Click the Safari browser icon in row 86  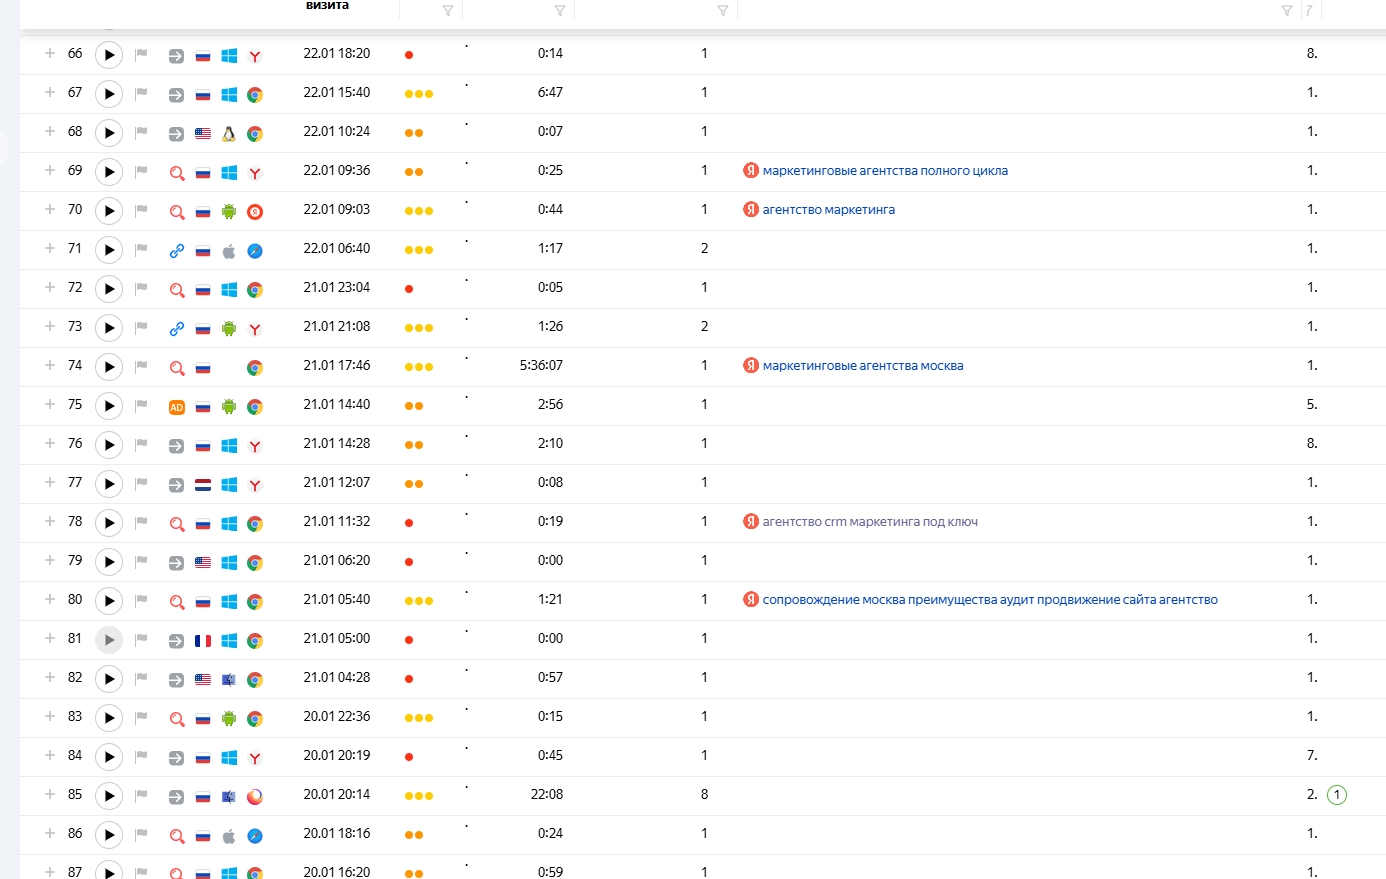click(x=255, y=836)
